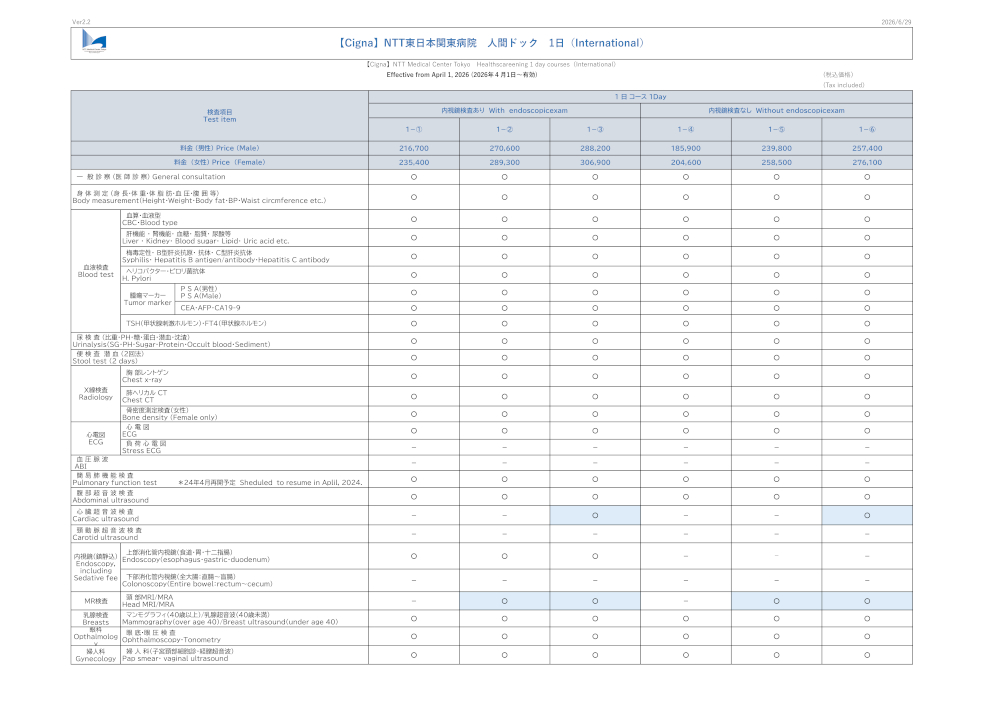Viewport: 1000px width, 707px height.
Task: Click the male price '288,200'
Action: (595, 148)
